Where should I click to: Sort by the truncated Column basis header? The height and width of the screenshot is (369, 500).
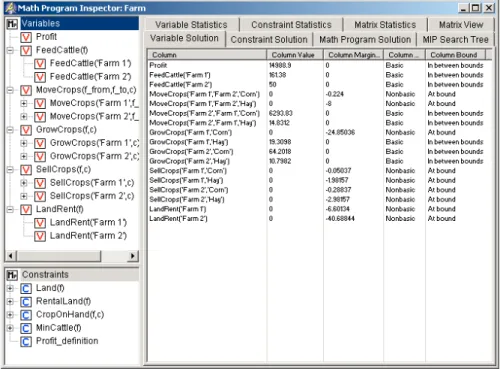click(404, 55)
